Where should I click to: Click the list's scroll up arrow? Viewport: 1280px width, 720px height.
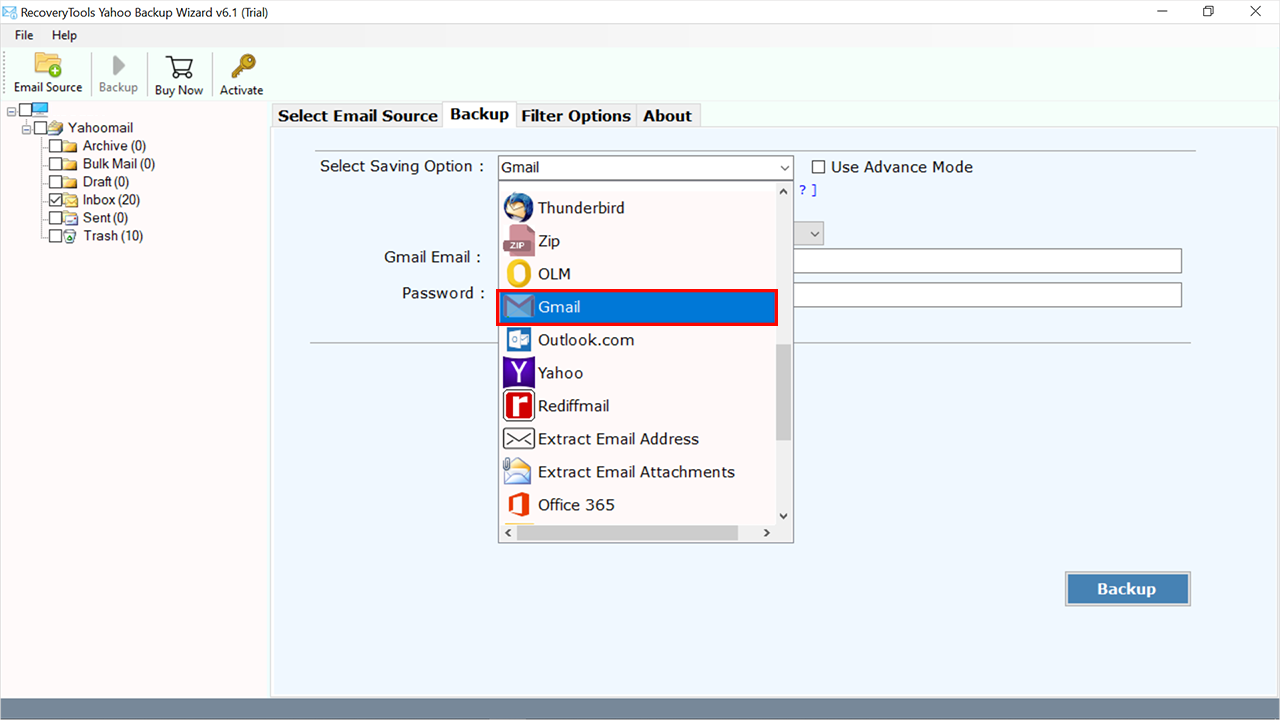[x=783, y=189]
